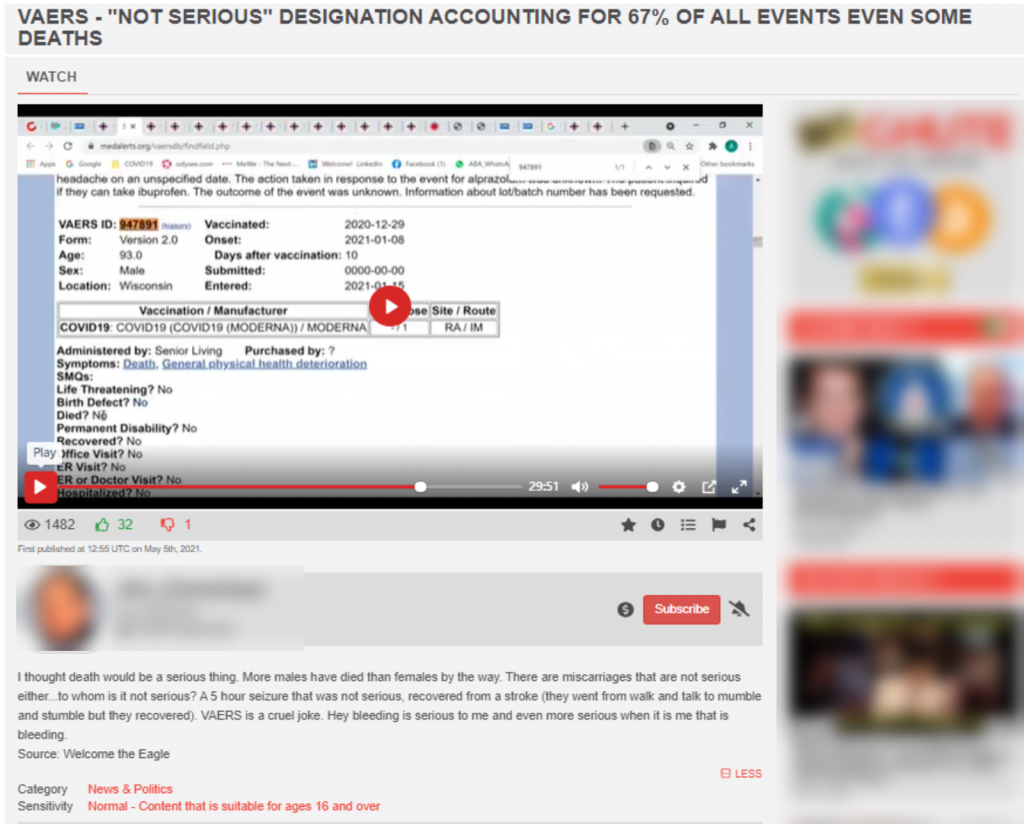Click recorded browser new tab plus
Image resolution: width=1024 pixels, height=824 pixels.
tap(624, 126)
